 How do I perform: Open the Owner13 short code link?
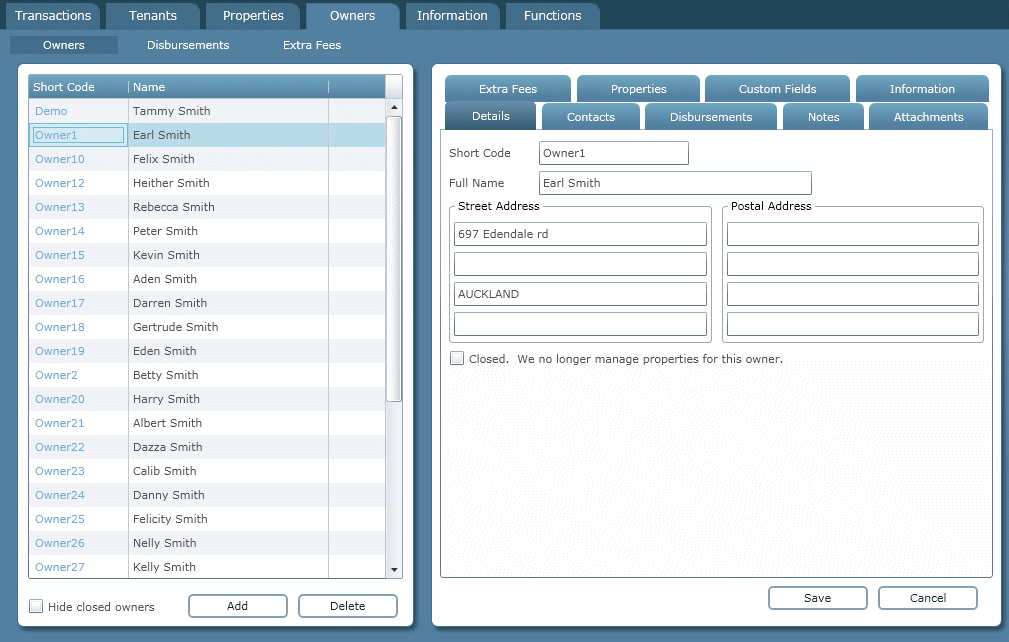tap(59, 207)
